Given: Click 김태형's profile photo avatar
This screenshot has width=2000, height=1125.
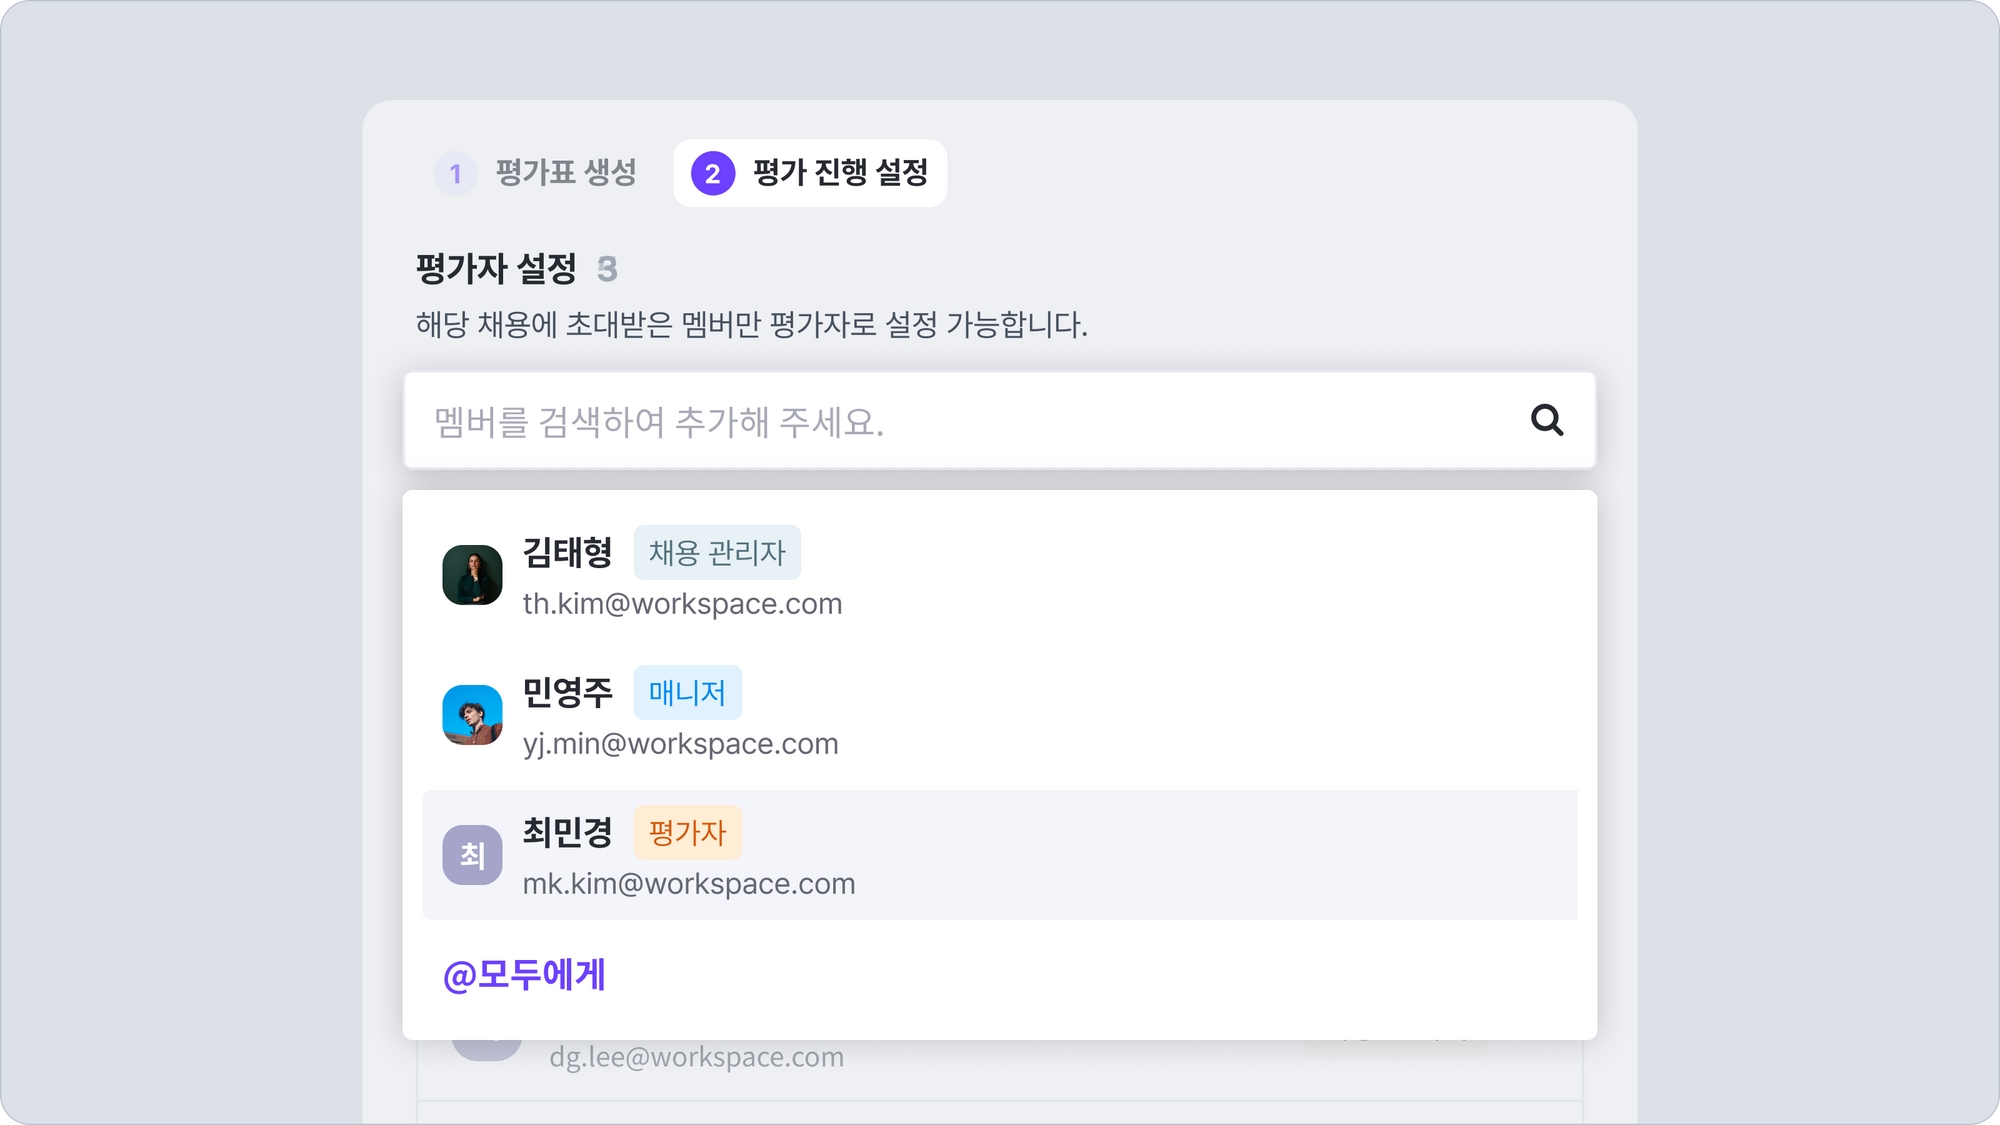Looking at the screenshot, I should point(472,575).
